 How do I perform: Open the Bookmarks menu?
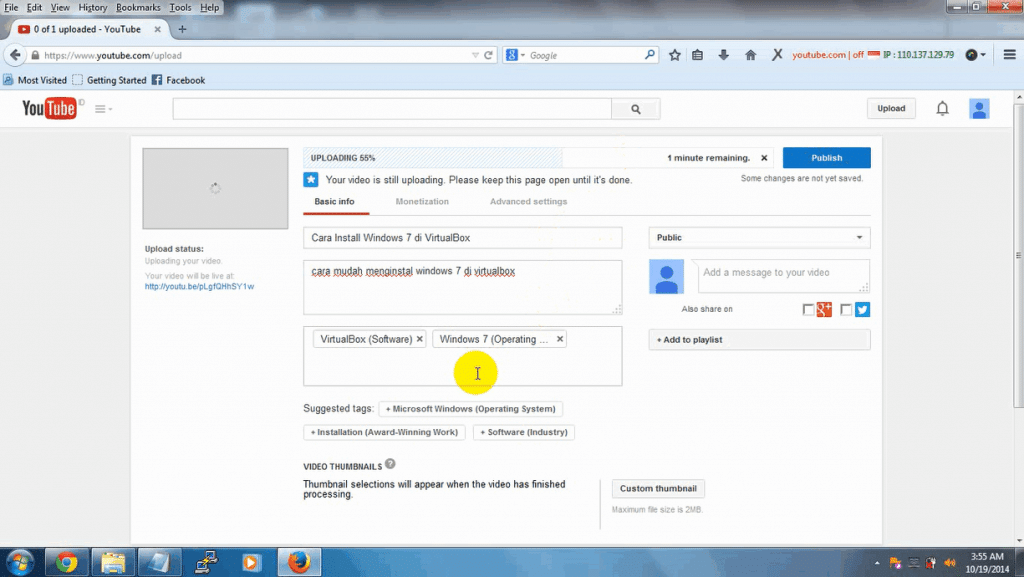138,8
